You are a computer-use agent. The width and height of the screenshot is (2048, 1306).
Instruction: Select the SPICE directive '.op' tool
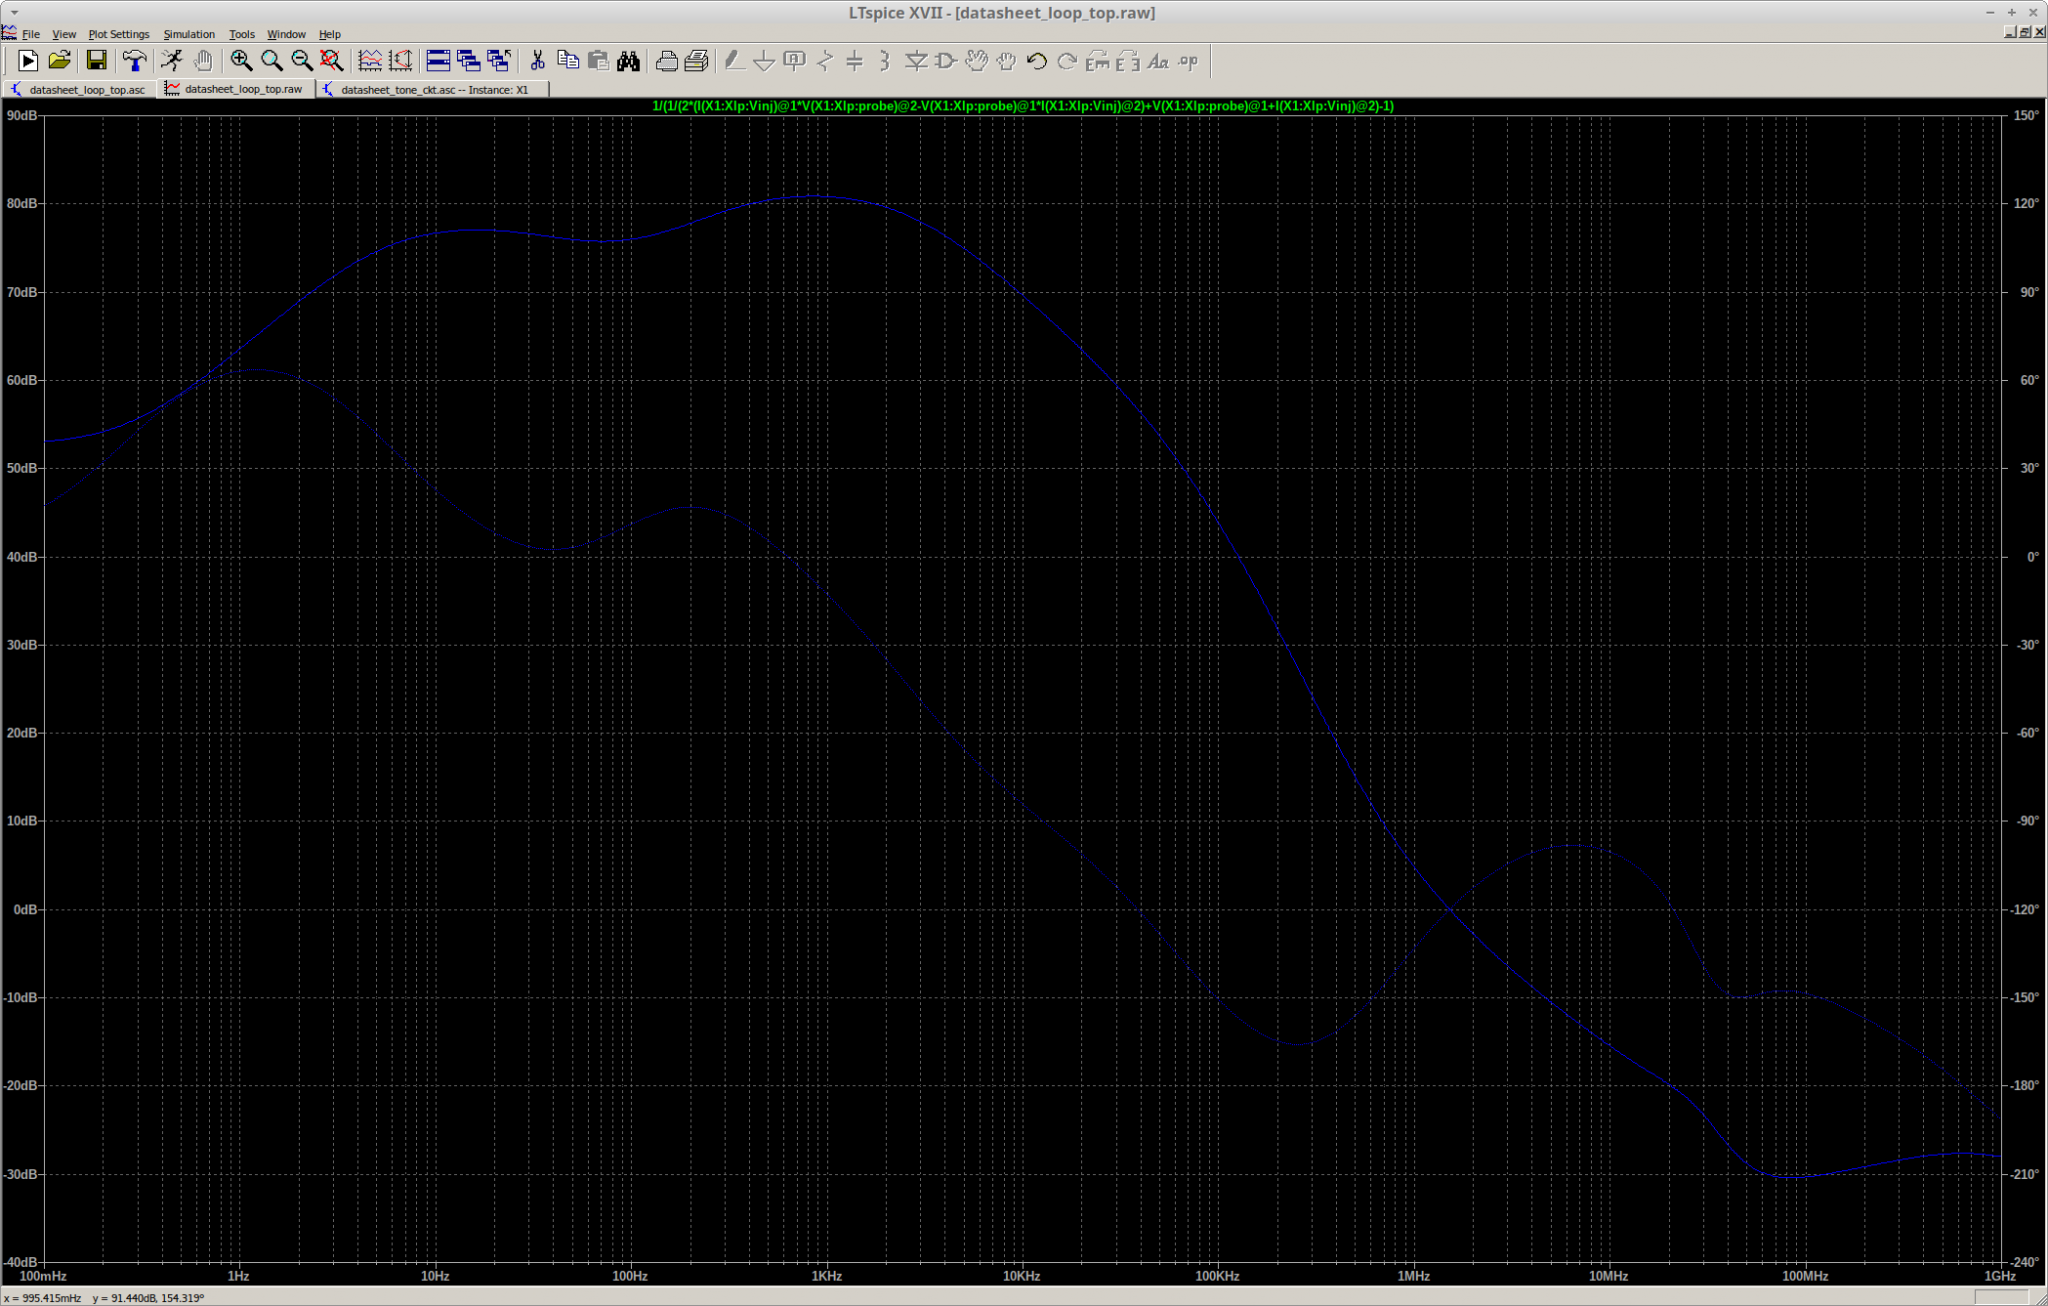(1188, 61)
